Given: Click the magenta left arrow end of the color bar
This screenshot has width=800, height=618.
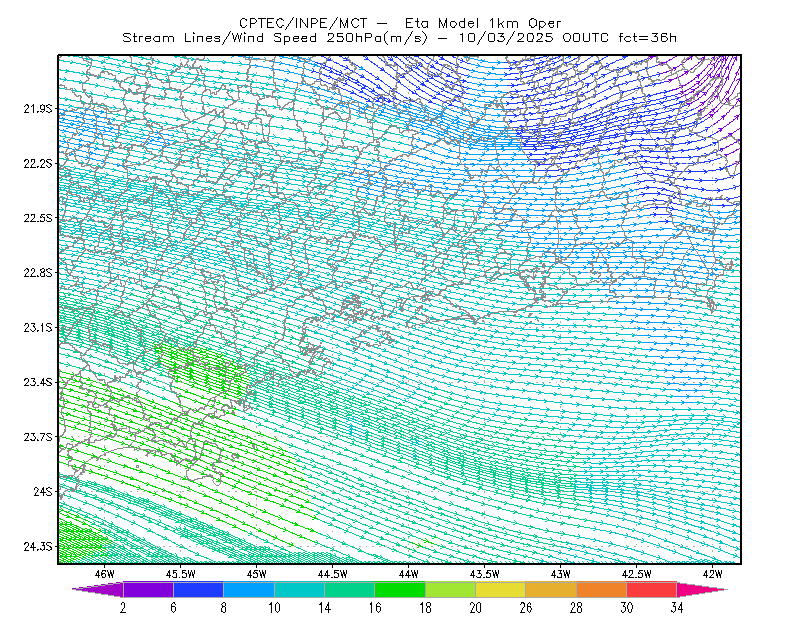Looking at the screenshot, I should (x=97, y=589).
